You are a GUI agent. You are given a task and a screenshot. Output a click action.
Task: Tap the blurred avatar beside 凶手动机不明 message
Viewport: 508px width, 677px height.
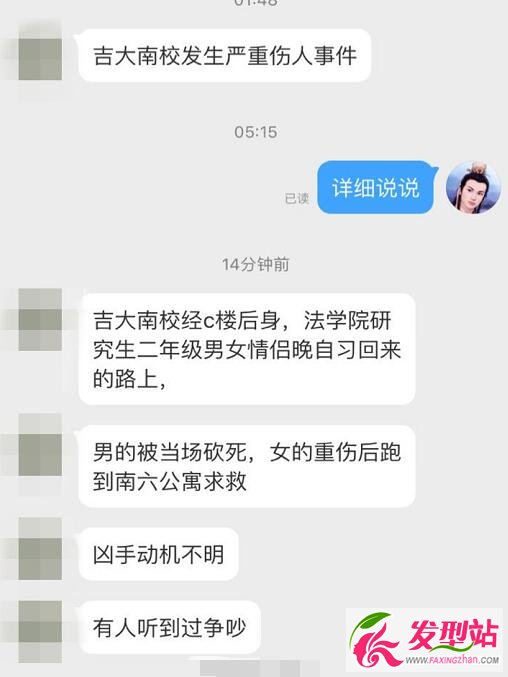click(40, 549)
